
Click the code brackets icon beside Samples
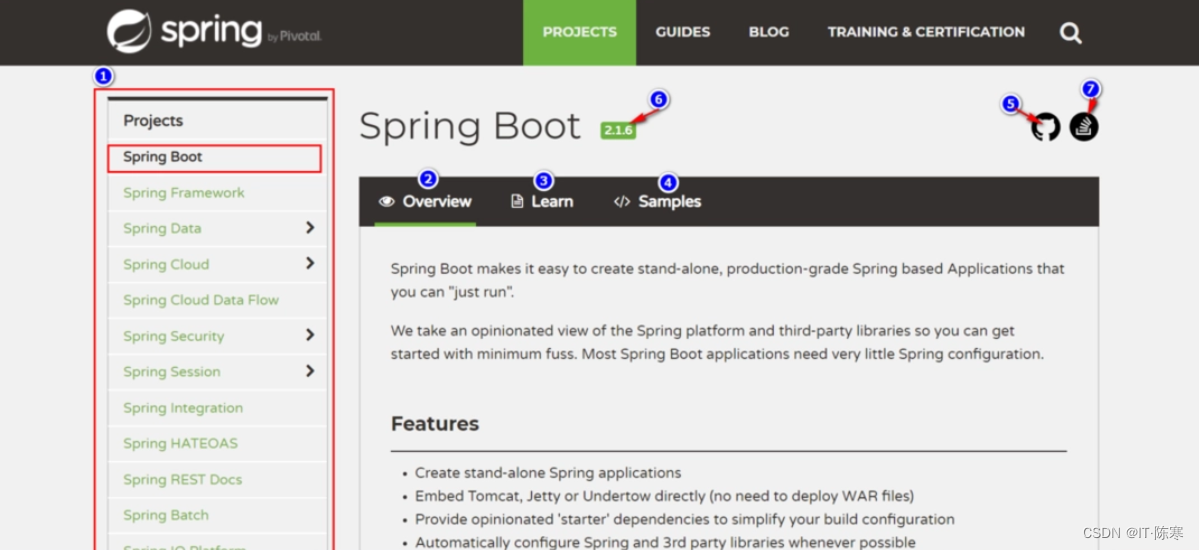[622, 202]
